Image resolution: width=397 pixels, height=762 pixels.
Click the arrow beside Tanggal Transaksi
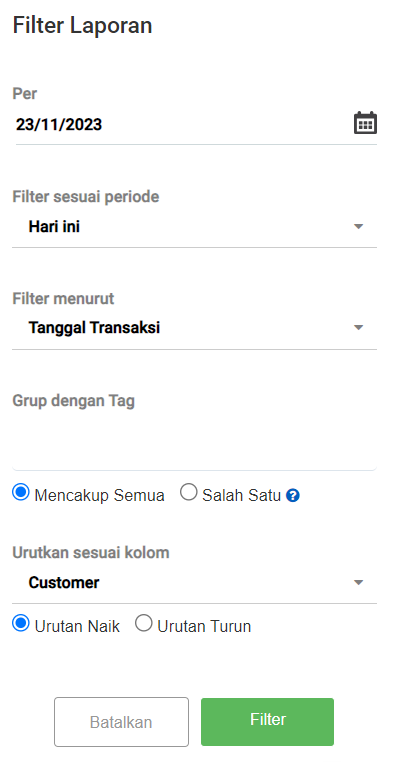click(x=359, y=328)
